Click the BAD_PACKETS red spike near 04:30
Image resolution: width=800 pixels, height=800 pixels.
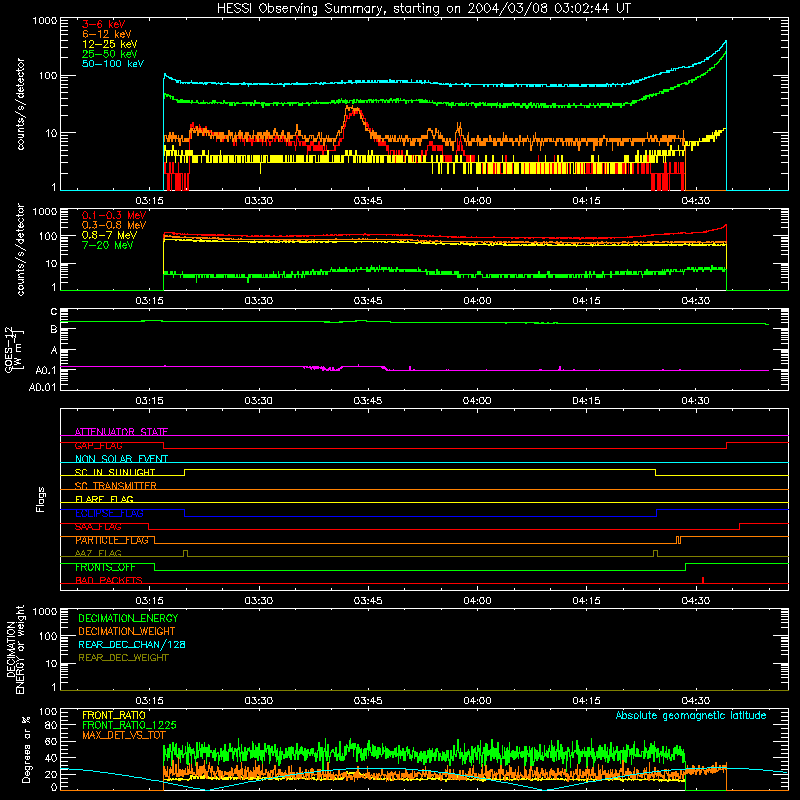[703, 580]
